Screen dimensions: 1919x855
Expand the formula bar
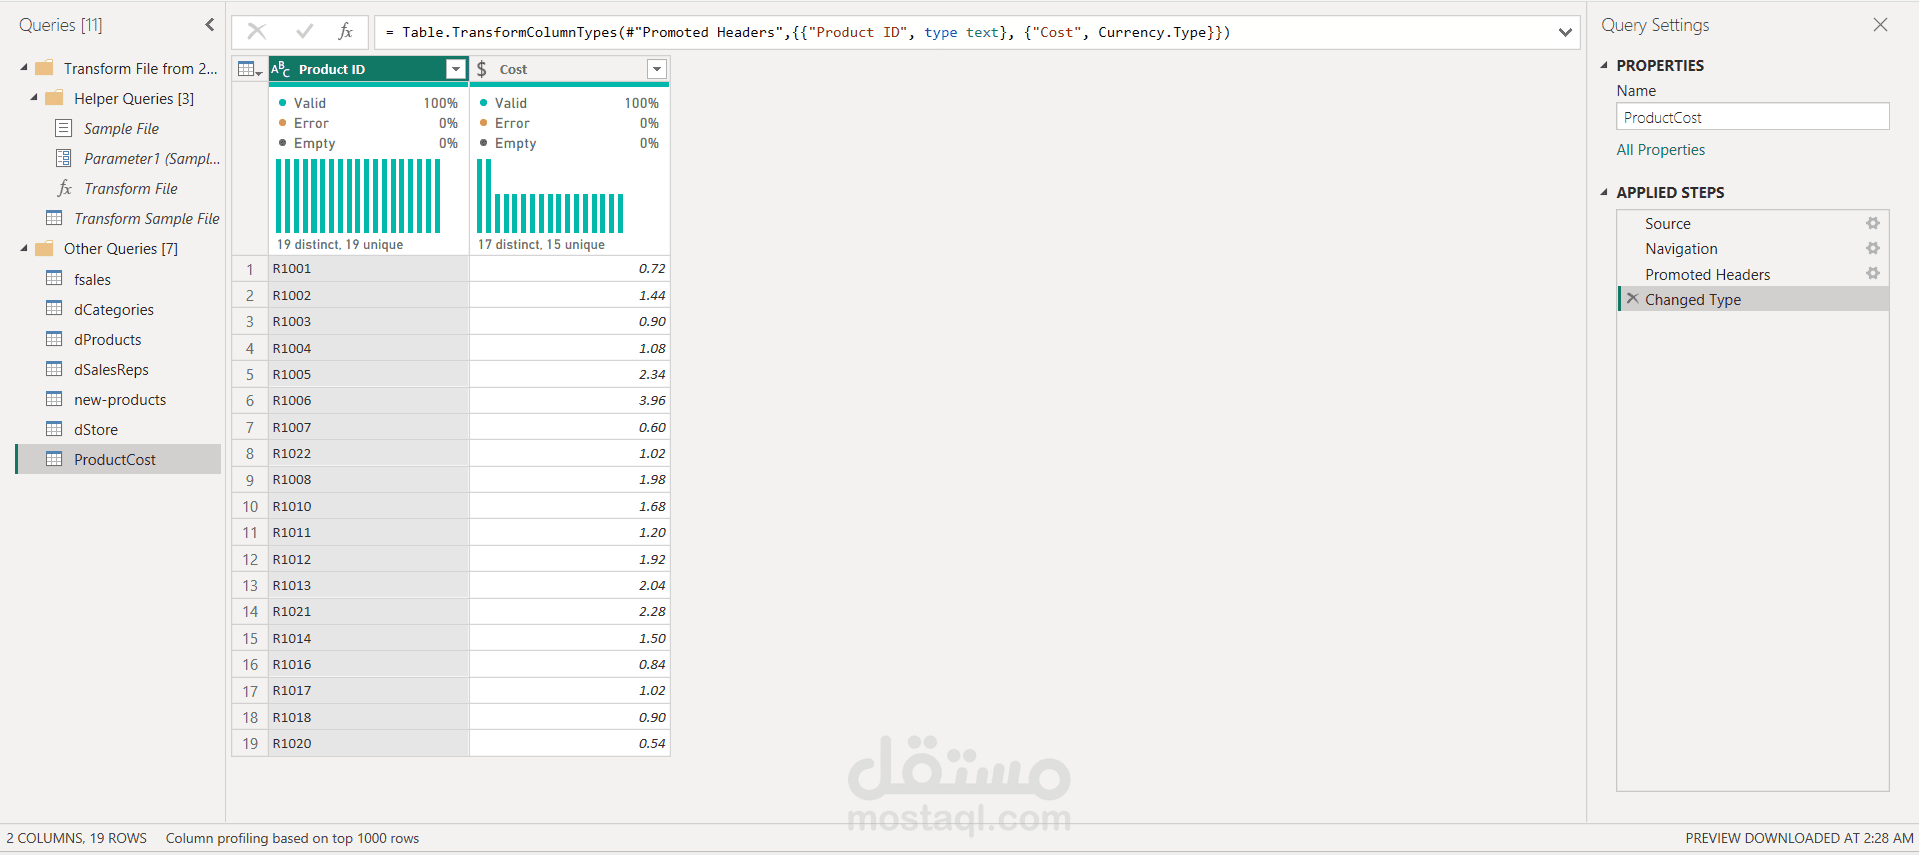(1565, 32)
